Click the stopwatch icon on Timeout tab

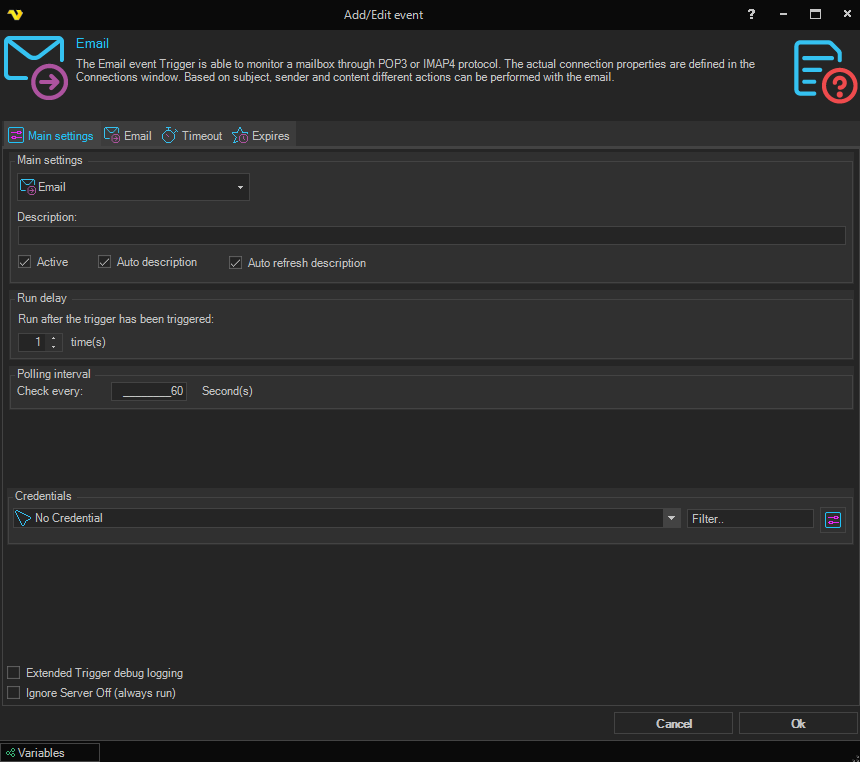click(x=169, y=136)
